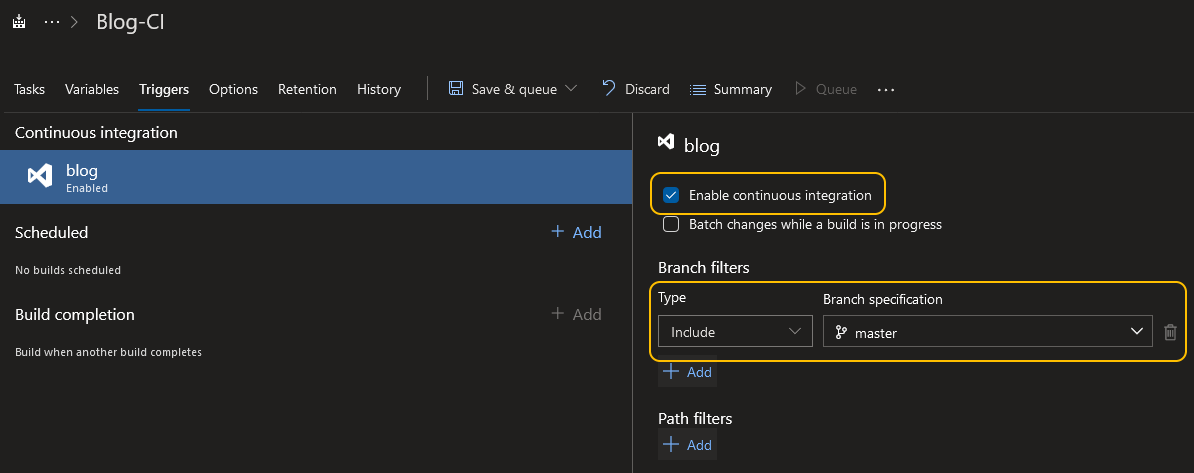Click the Visual Studio icon next to blog heading
The height and width of the screenshot is (473, 1194).
click(x=665, y=145)
